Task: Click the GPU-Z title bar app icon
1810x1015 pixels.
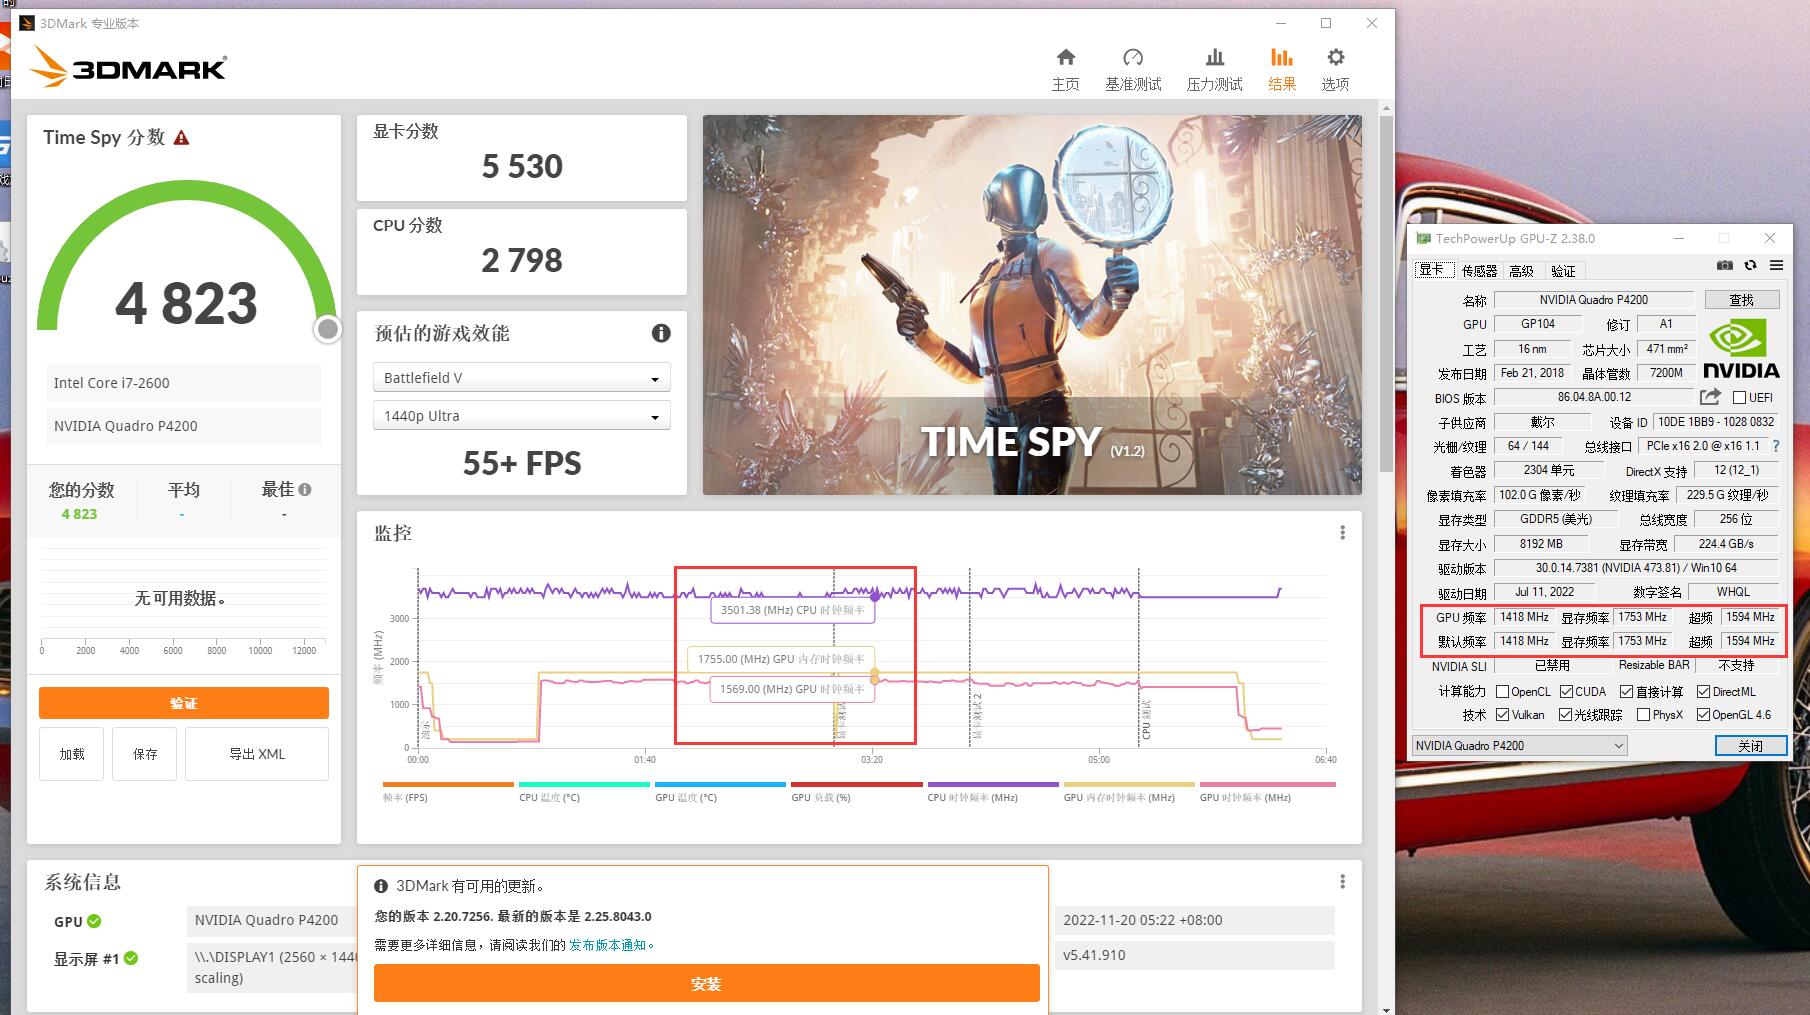Action: click(1423, 238)
